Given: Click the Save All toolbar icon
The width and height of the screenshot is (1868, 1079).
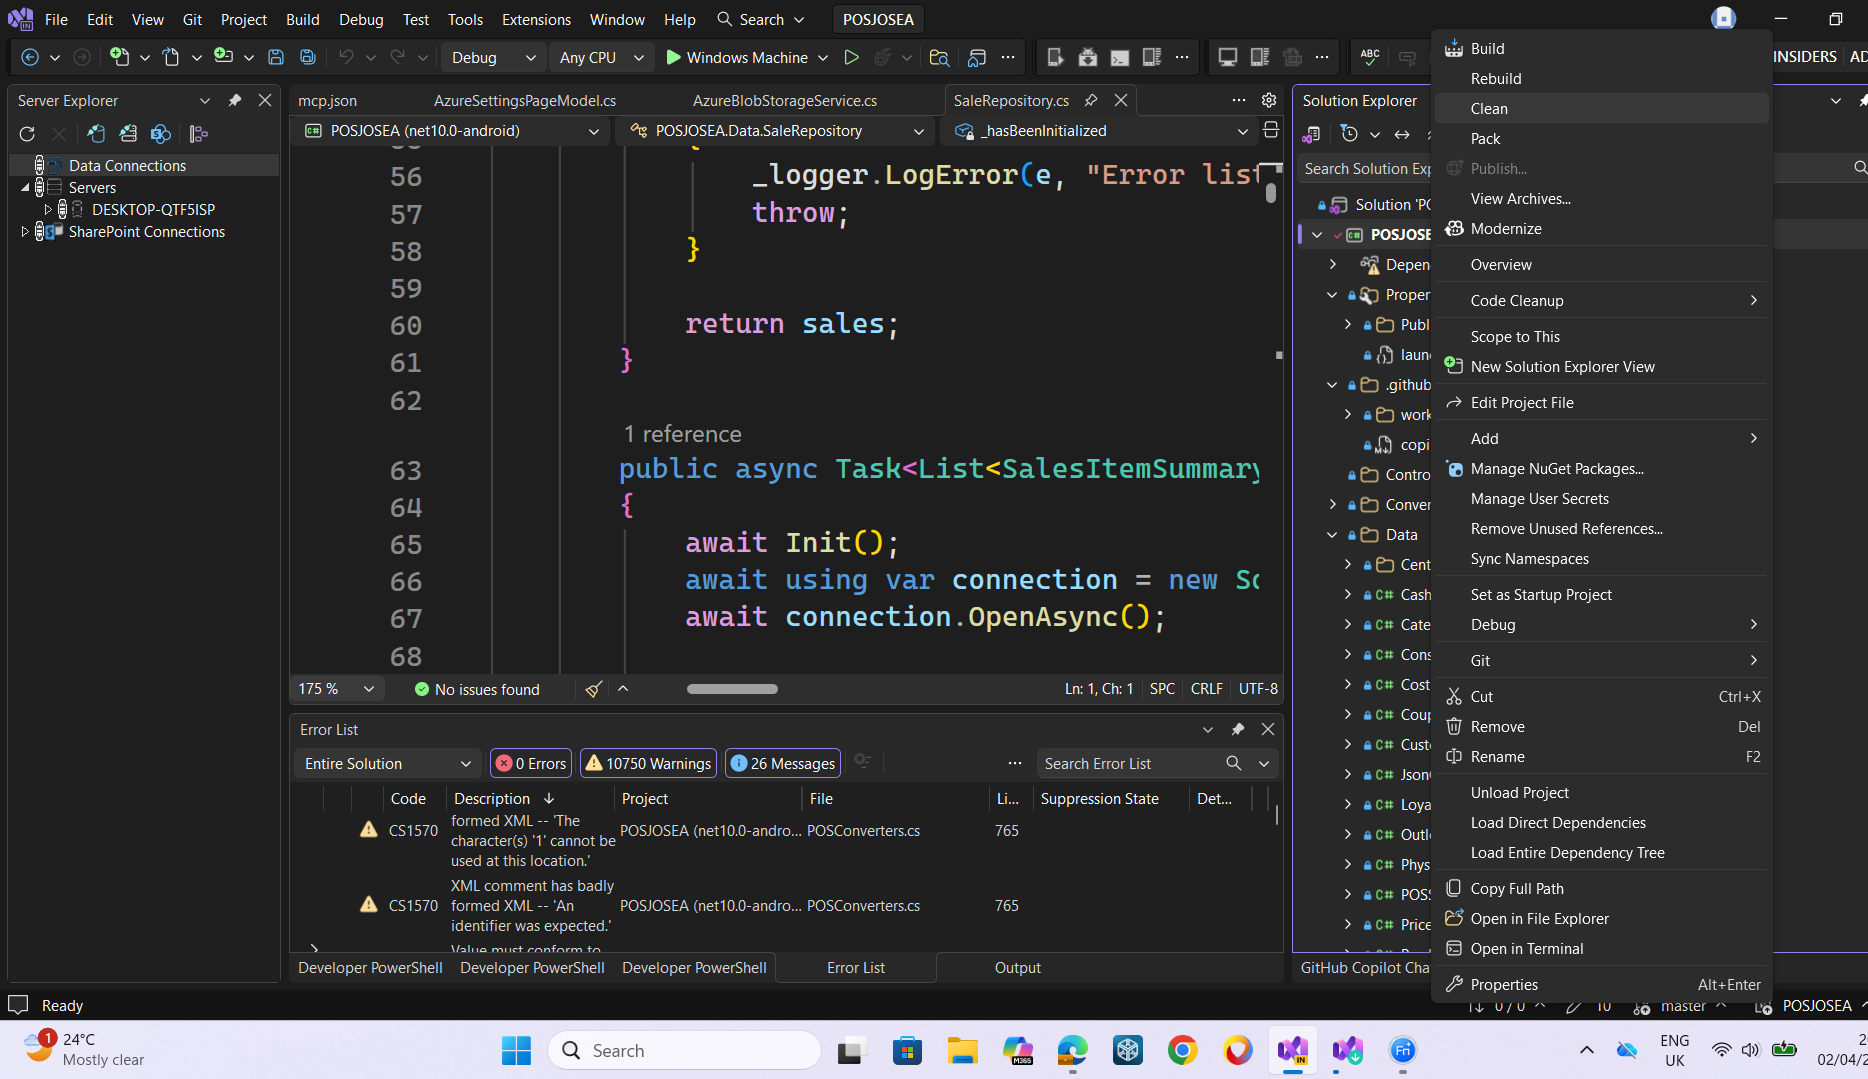Looking at the screenshot, I should pyautogui.click(x=308, y=57).
